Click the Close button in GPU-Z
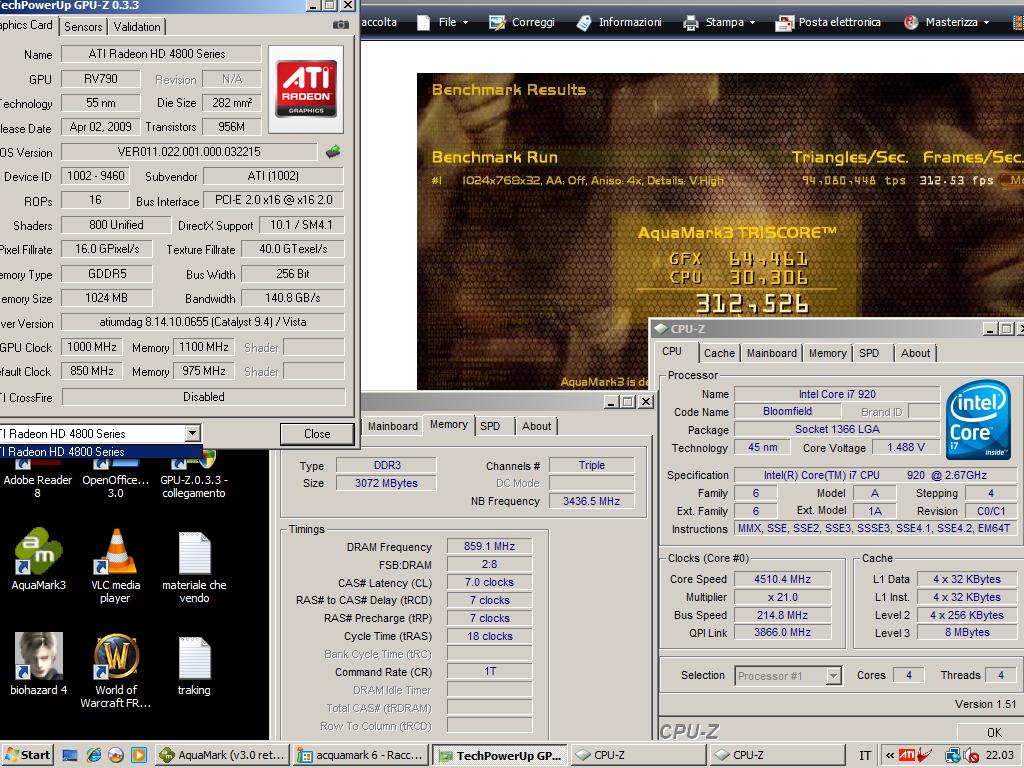This screenshot has width=1024, height=768. 317,434
